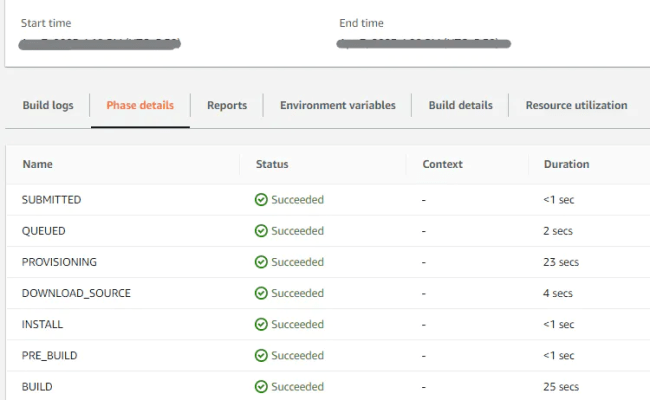Open the Resource utilization tab
This screenshot has width=650, height=400.
[x=576, y=105]
